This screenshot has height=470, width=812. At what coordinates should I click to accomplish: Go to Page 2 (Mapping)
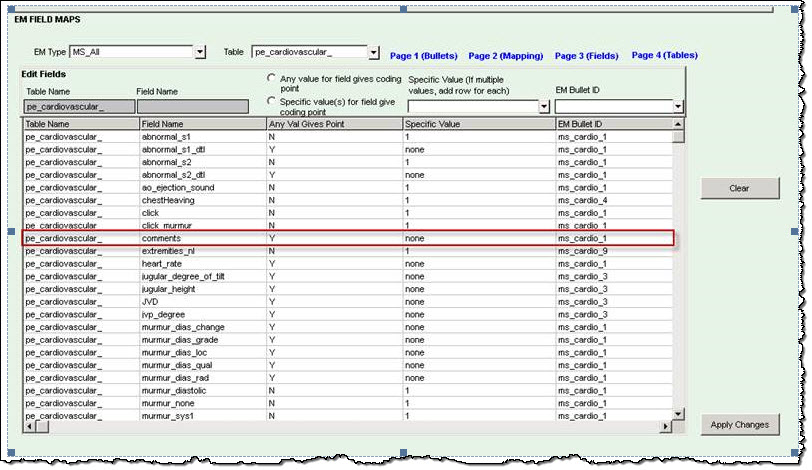(505, 56)
